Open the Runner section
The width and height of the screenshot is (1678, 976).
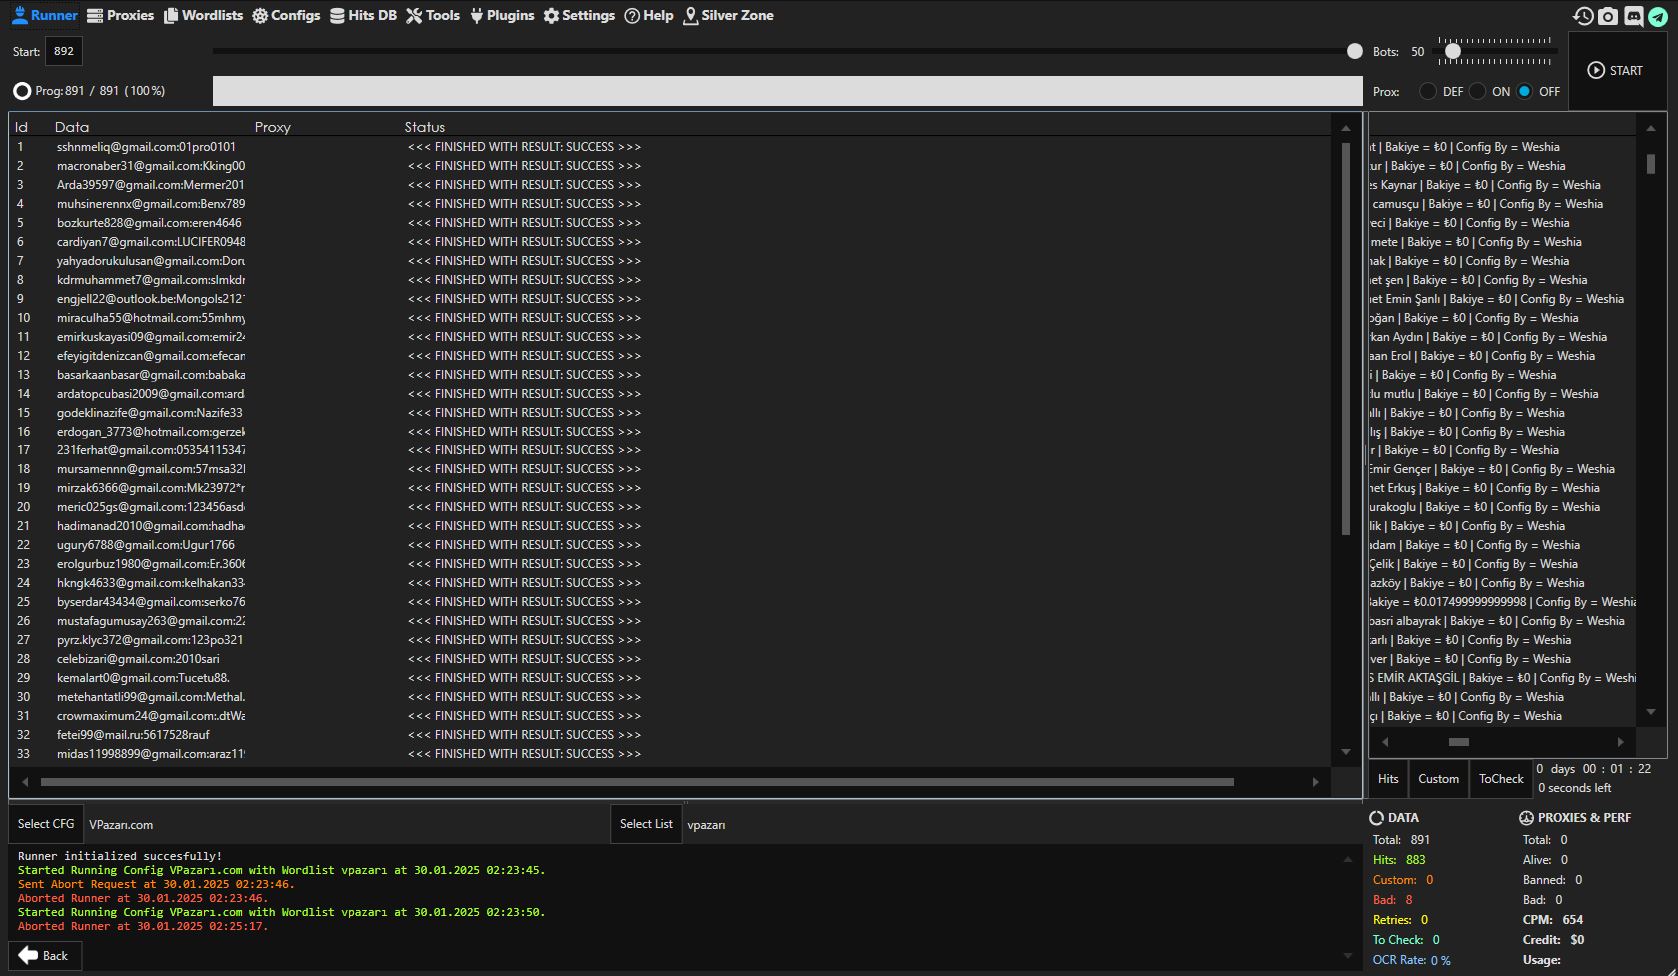[x=44, y=15]
